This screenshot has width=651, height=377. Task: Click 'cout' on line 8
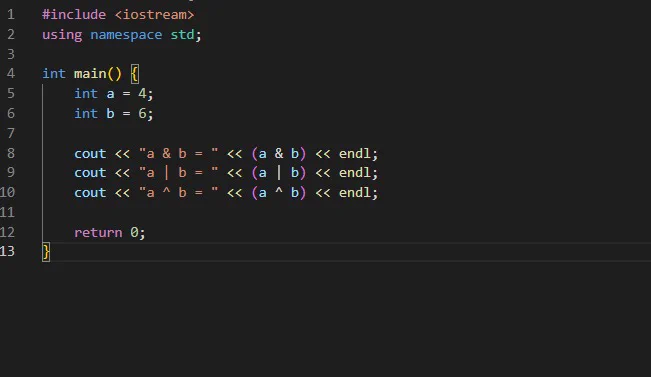(x=90, y=154)
